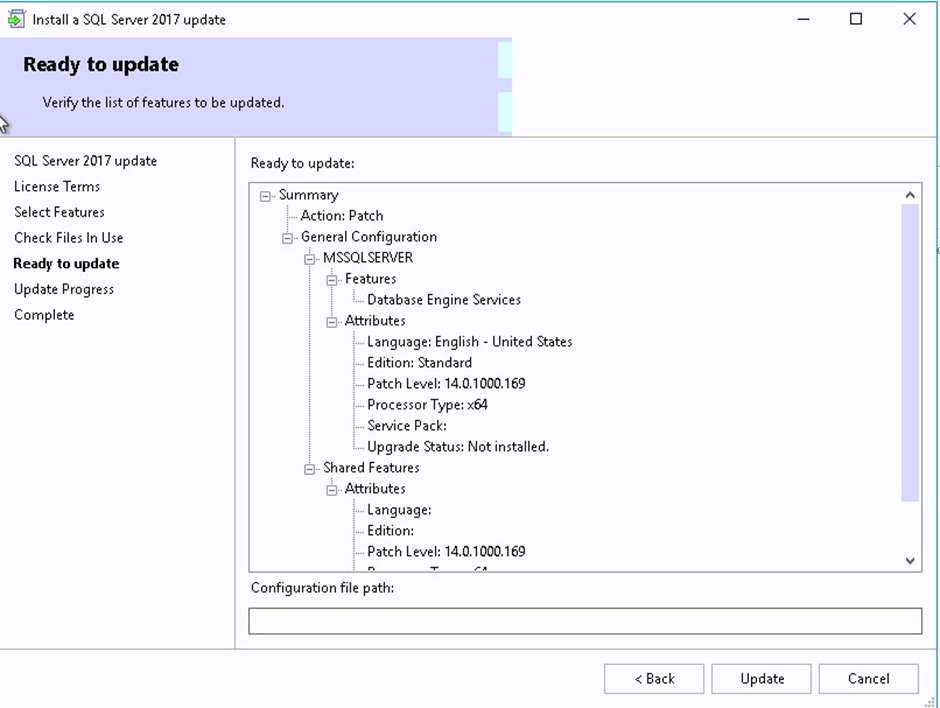Open the SQL Server 2017 update step
Screen dimensions: 940x708
click(86, 161)
